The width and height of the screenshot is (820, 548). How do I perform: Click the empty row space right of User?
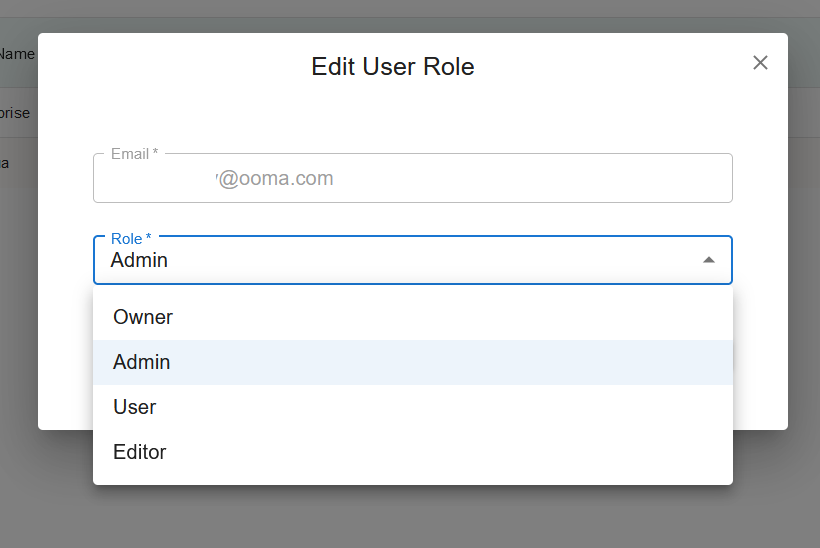(450, 407)
